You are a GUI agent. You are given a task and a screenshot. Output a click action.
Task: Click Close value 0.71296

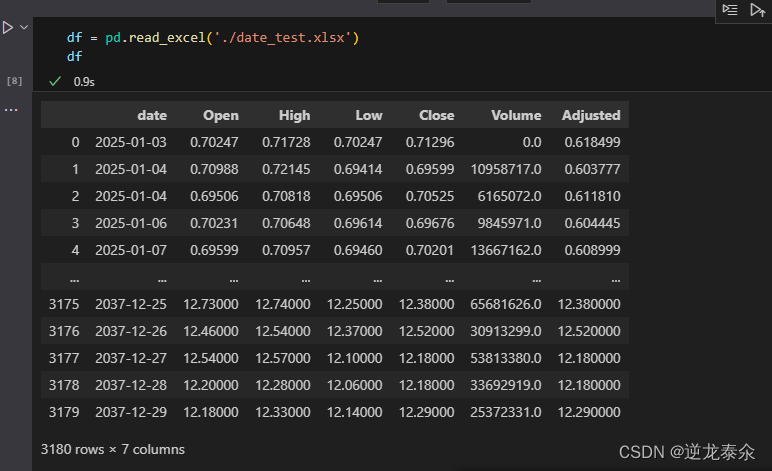(x=430, y=142)
